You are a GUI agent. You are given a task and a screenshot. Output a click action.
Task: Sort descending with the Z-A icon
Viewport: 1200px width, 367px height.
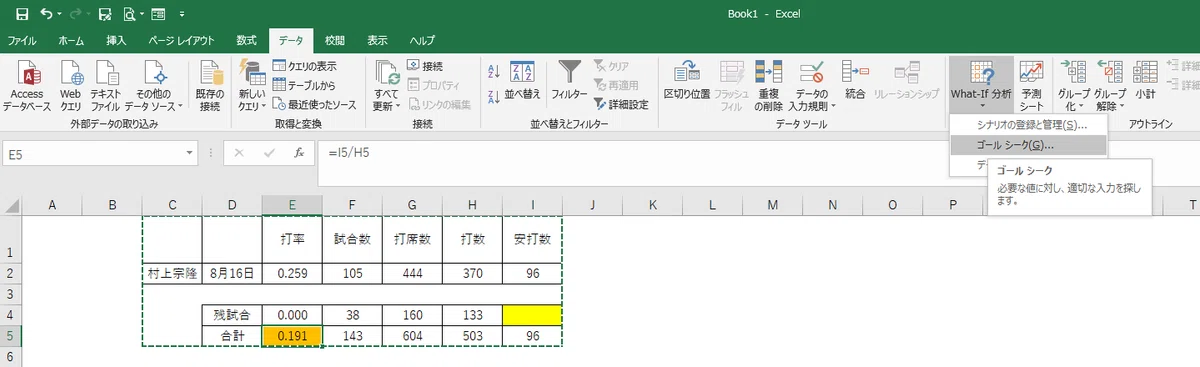[x=493, y=97]
